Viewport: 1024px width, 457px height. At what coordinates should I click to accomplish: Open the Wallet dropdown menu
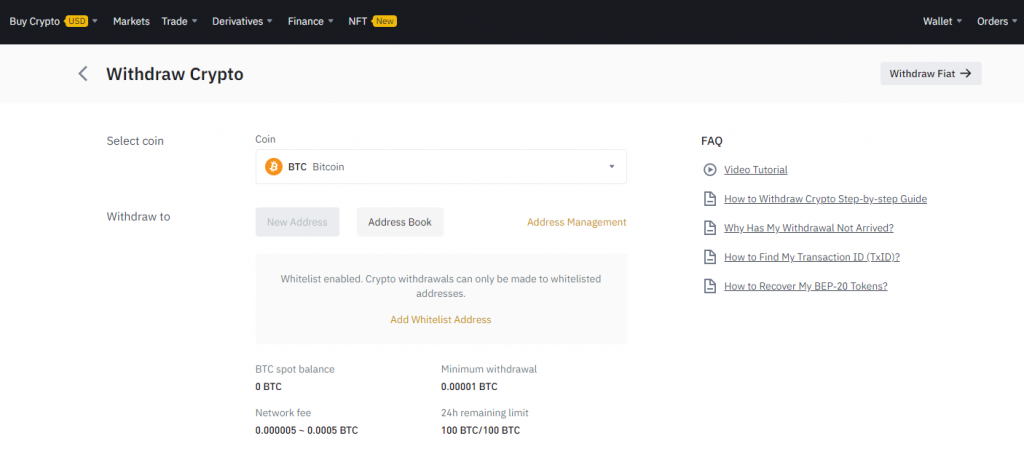pyautogui.click(x=942, y=22)
